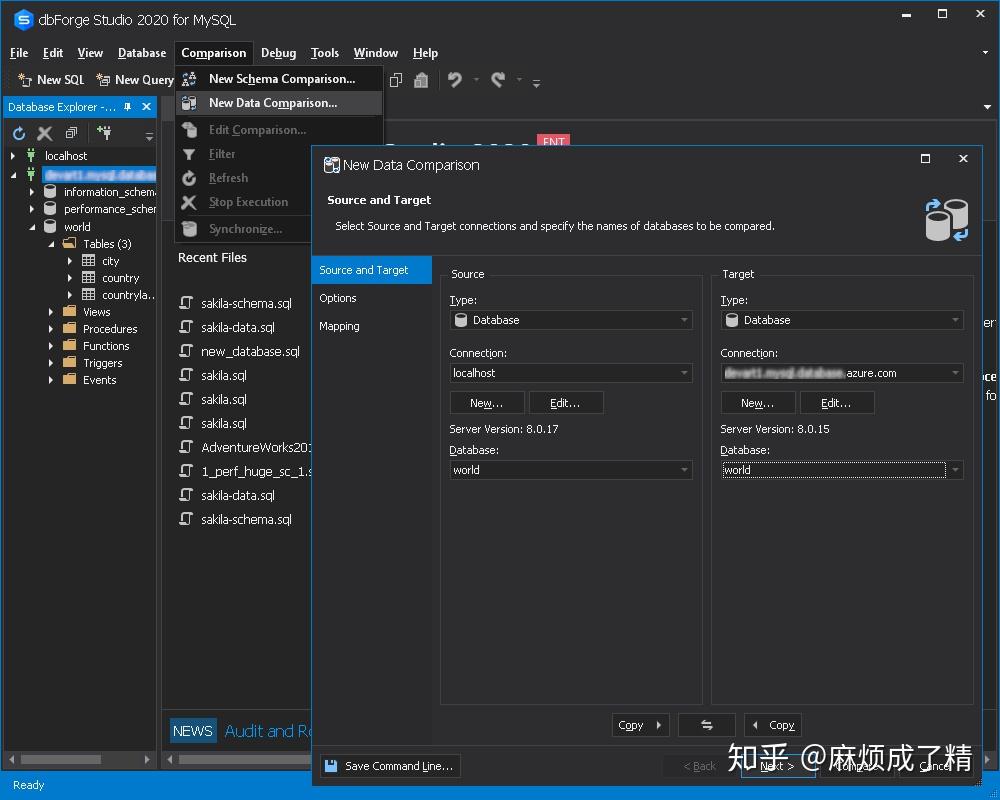Swap Source and Target with the exchange icon
Screen dimensions: 1000x800
tap(707, 725)
